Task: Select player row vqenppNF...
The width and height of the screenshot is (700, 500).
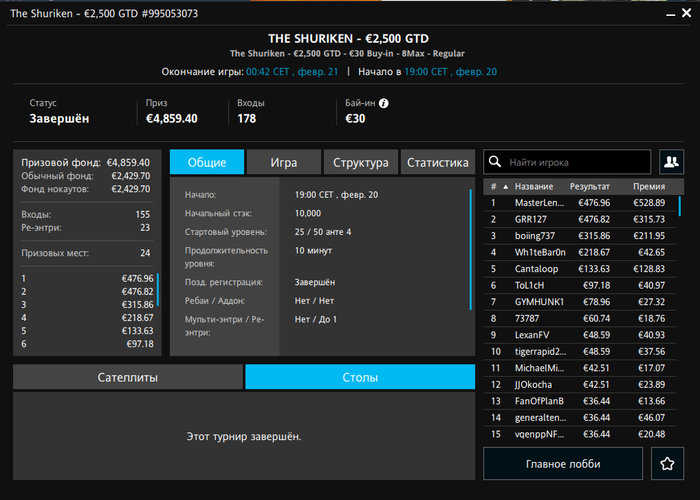Action: pos(579,434)
